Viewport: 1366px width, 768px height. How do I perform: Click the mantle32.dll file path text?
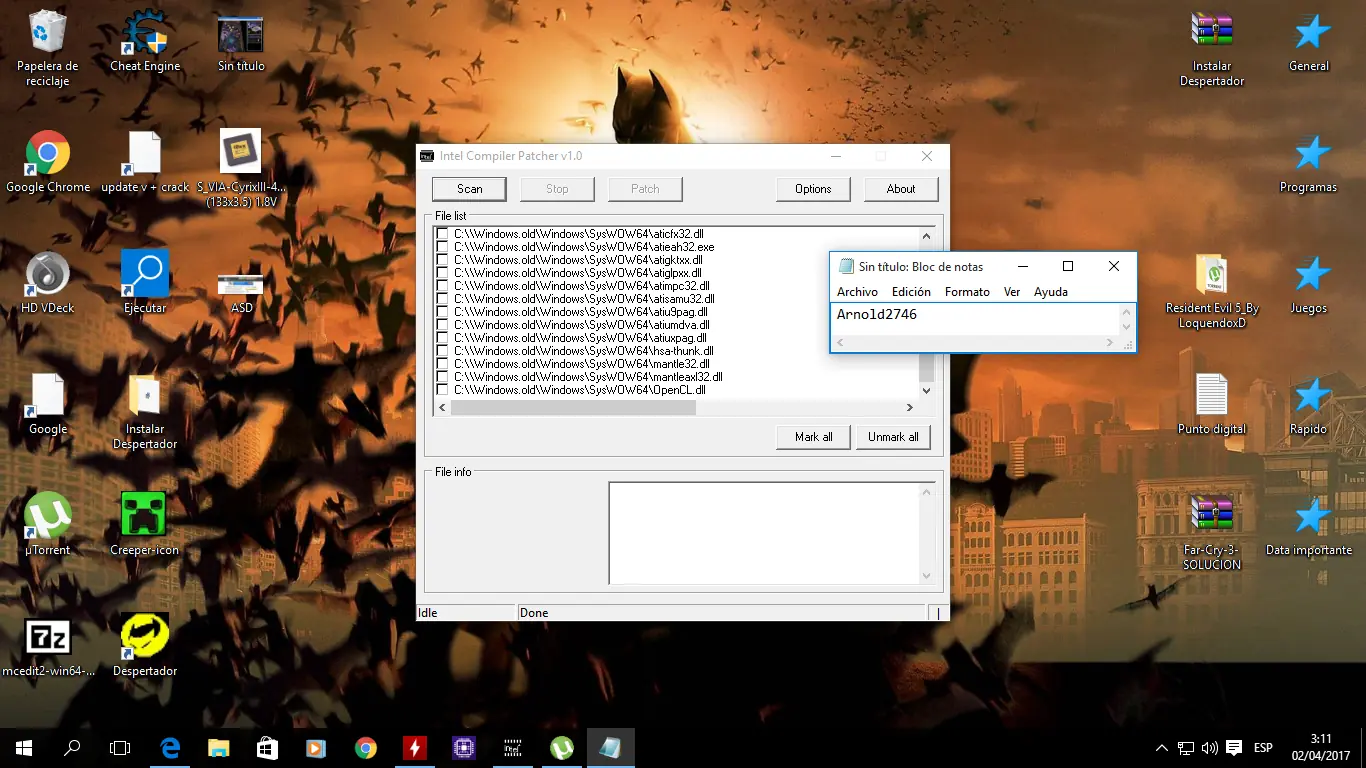(582, 364)
